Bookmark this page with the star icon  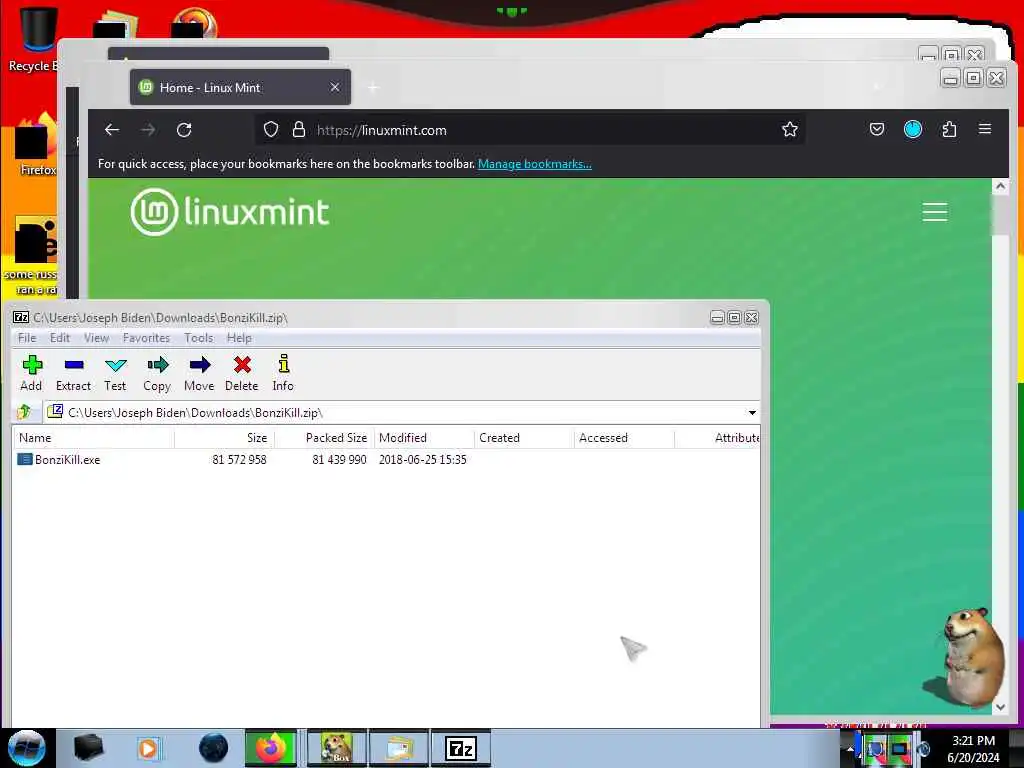tap(790, 130)
